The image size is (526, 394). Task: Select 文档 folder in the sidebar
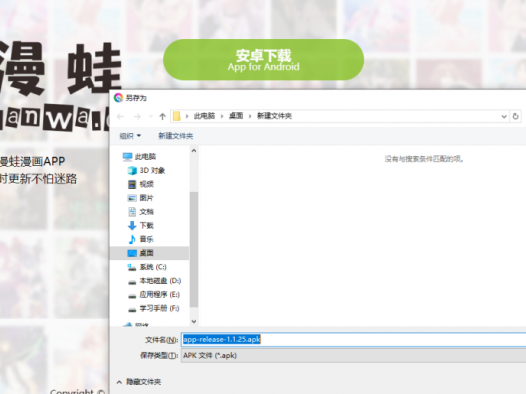(141, 212)
